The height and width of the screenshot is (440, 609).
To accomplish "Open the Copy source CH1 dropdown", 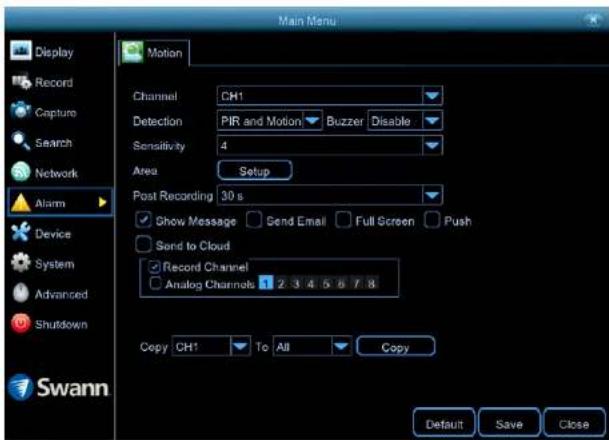I will pyautogui.click(x=211, y=346).
